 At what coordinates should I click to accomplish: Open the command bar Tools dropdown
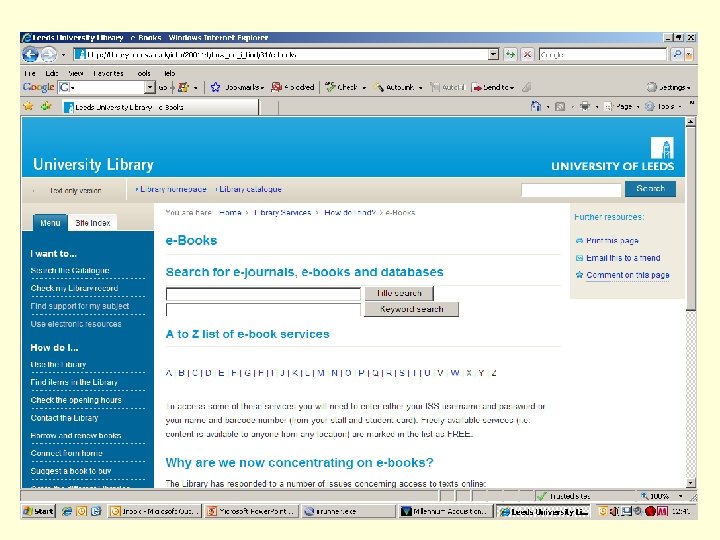[663, 107]
